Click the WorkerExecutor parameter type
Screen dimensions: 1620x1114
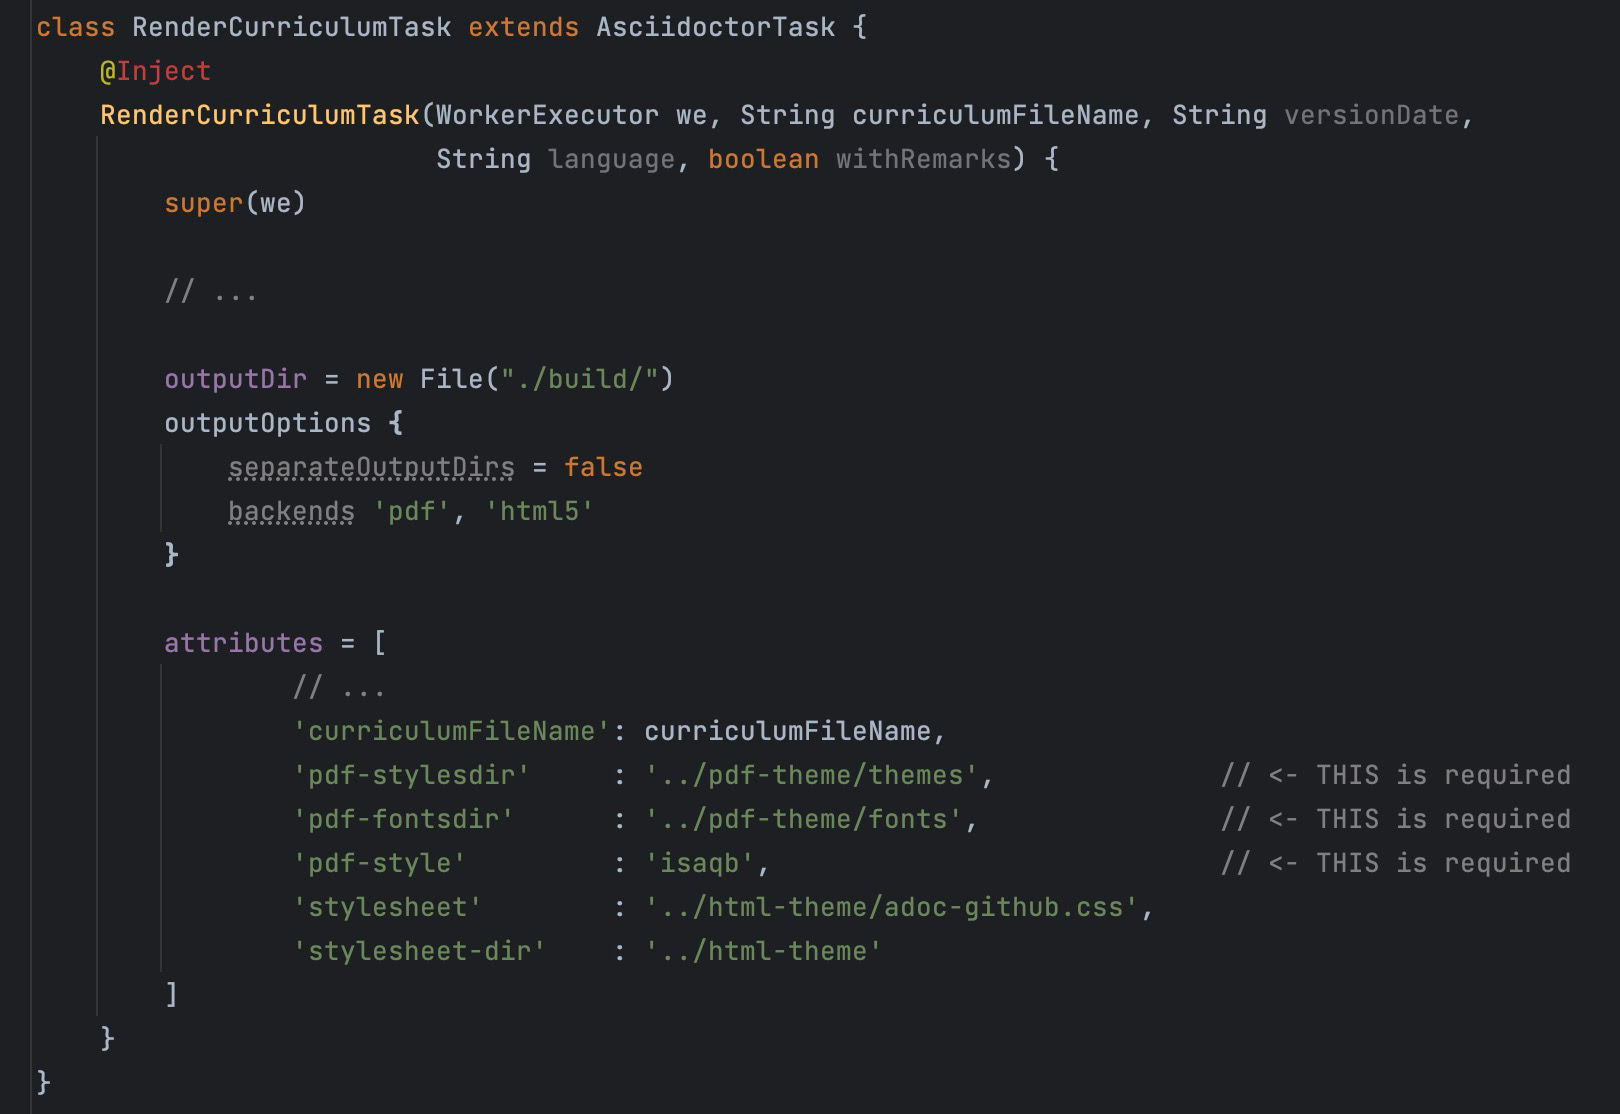pyautogui.click(x=547, y=115)
